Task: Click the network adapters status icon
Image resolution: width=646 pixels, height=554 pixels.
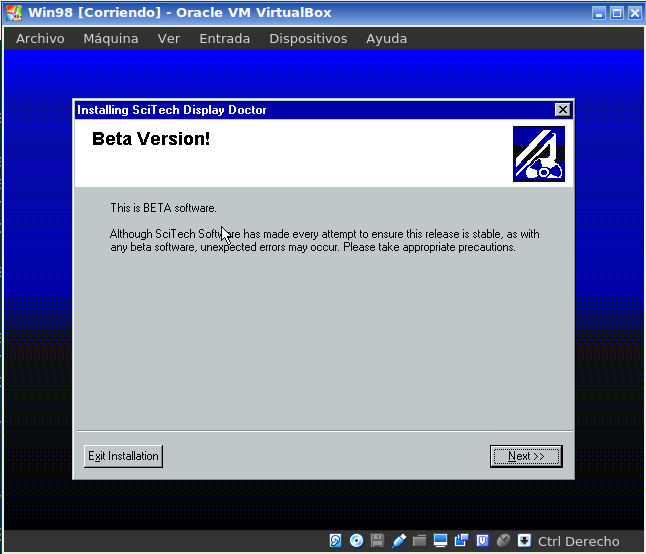Action: [x=461, y=540]
